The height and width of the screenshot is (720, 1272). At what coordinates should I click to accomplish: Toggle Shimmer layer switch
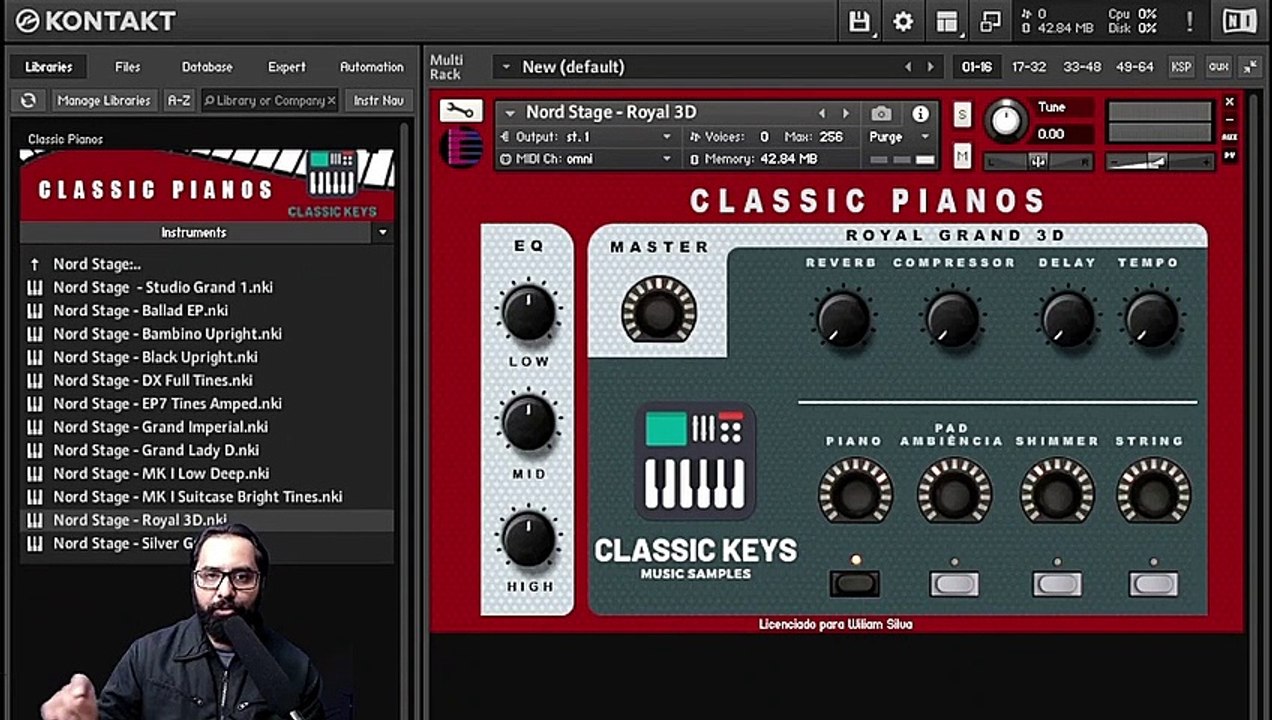1056,583
